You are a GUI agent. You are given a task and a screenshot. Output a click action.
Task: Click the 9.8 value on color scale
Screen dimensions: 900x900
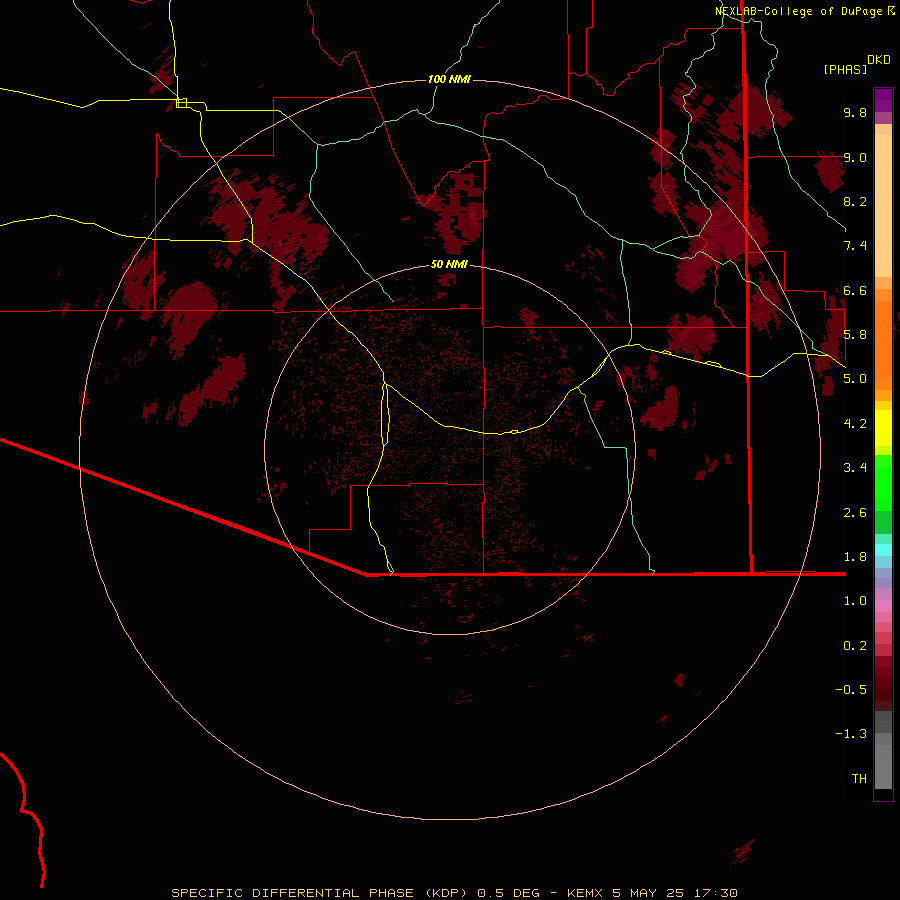pos(855,112)
